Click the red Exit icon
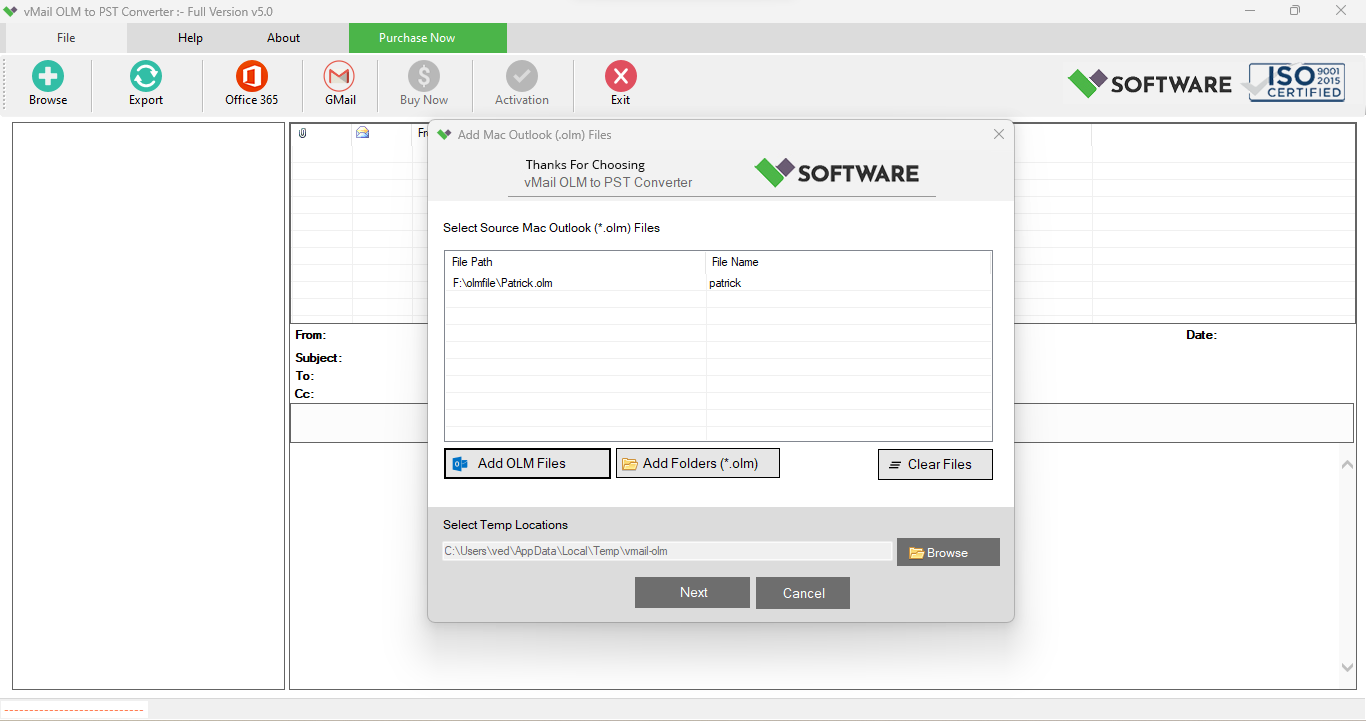 pos(621,77)
